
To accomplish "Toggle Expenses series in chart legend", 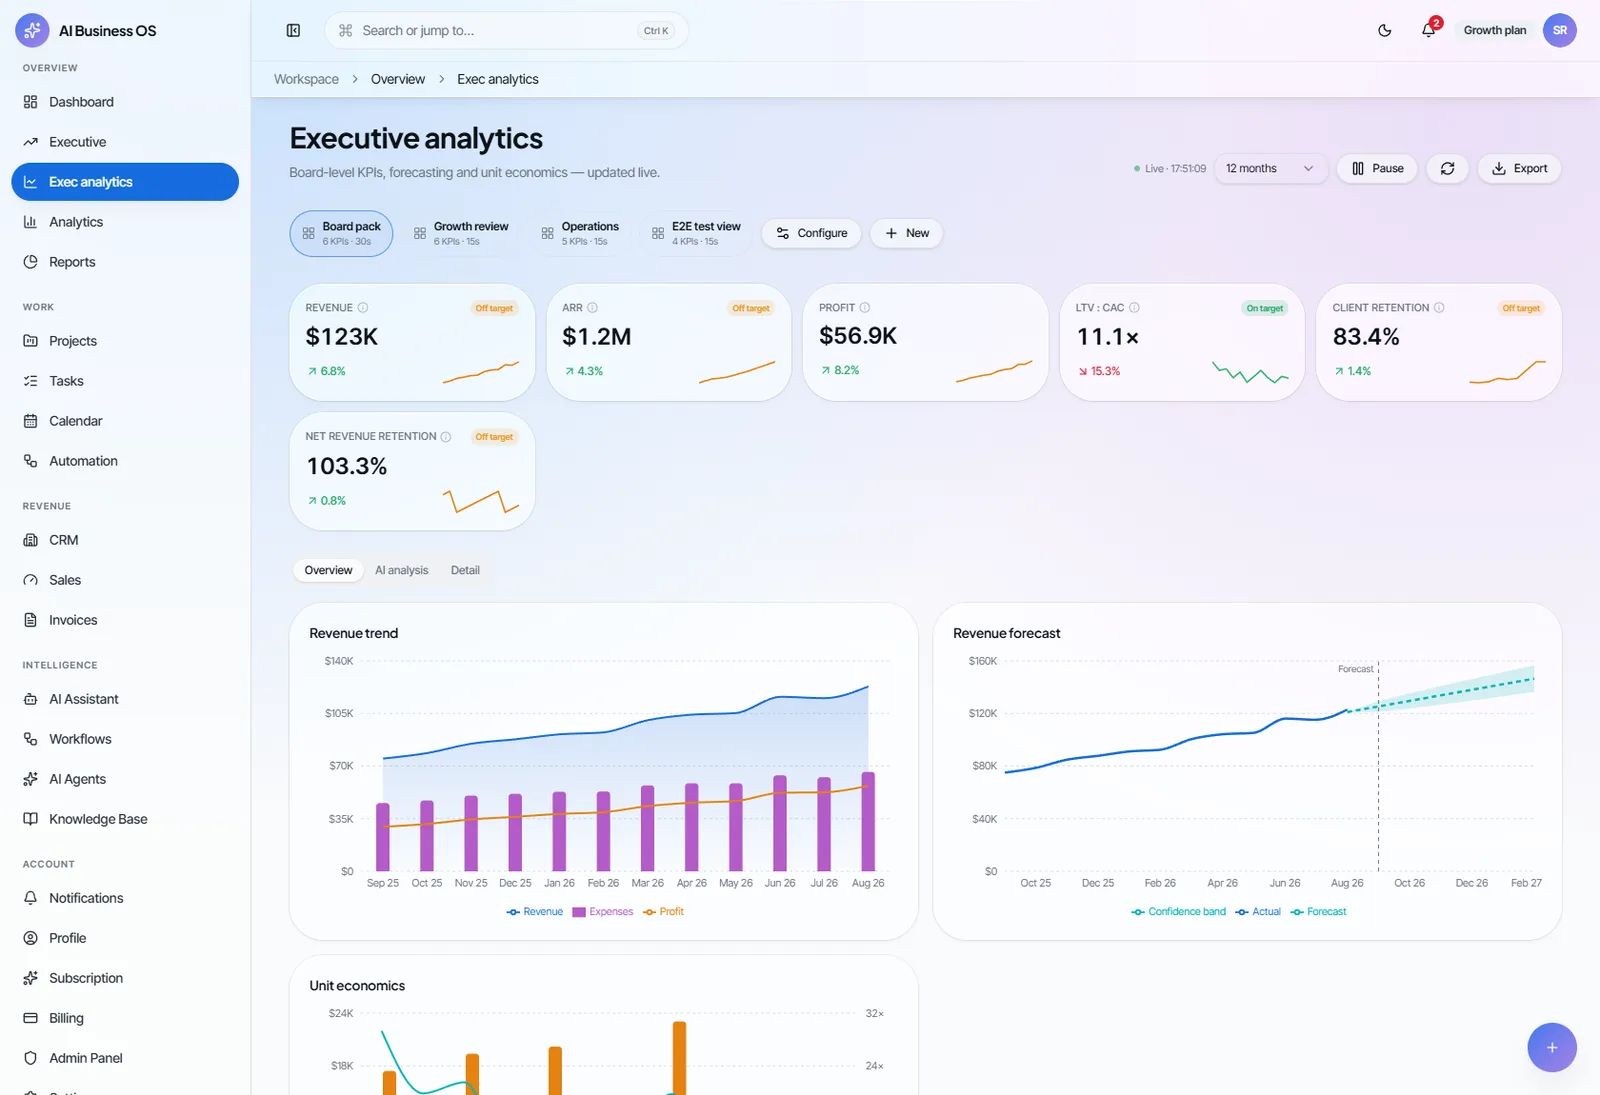I will click(x=603, y=911).
